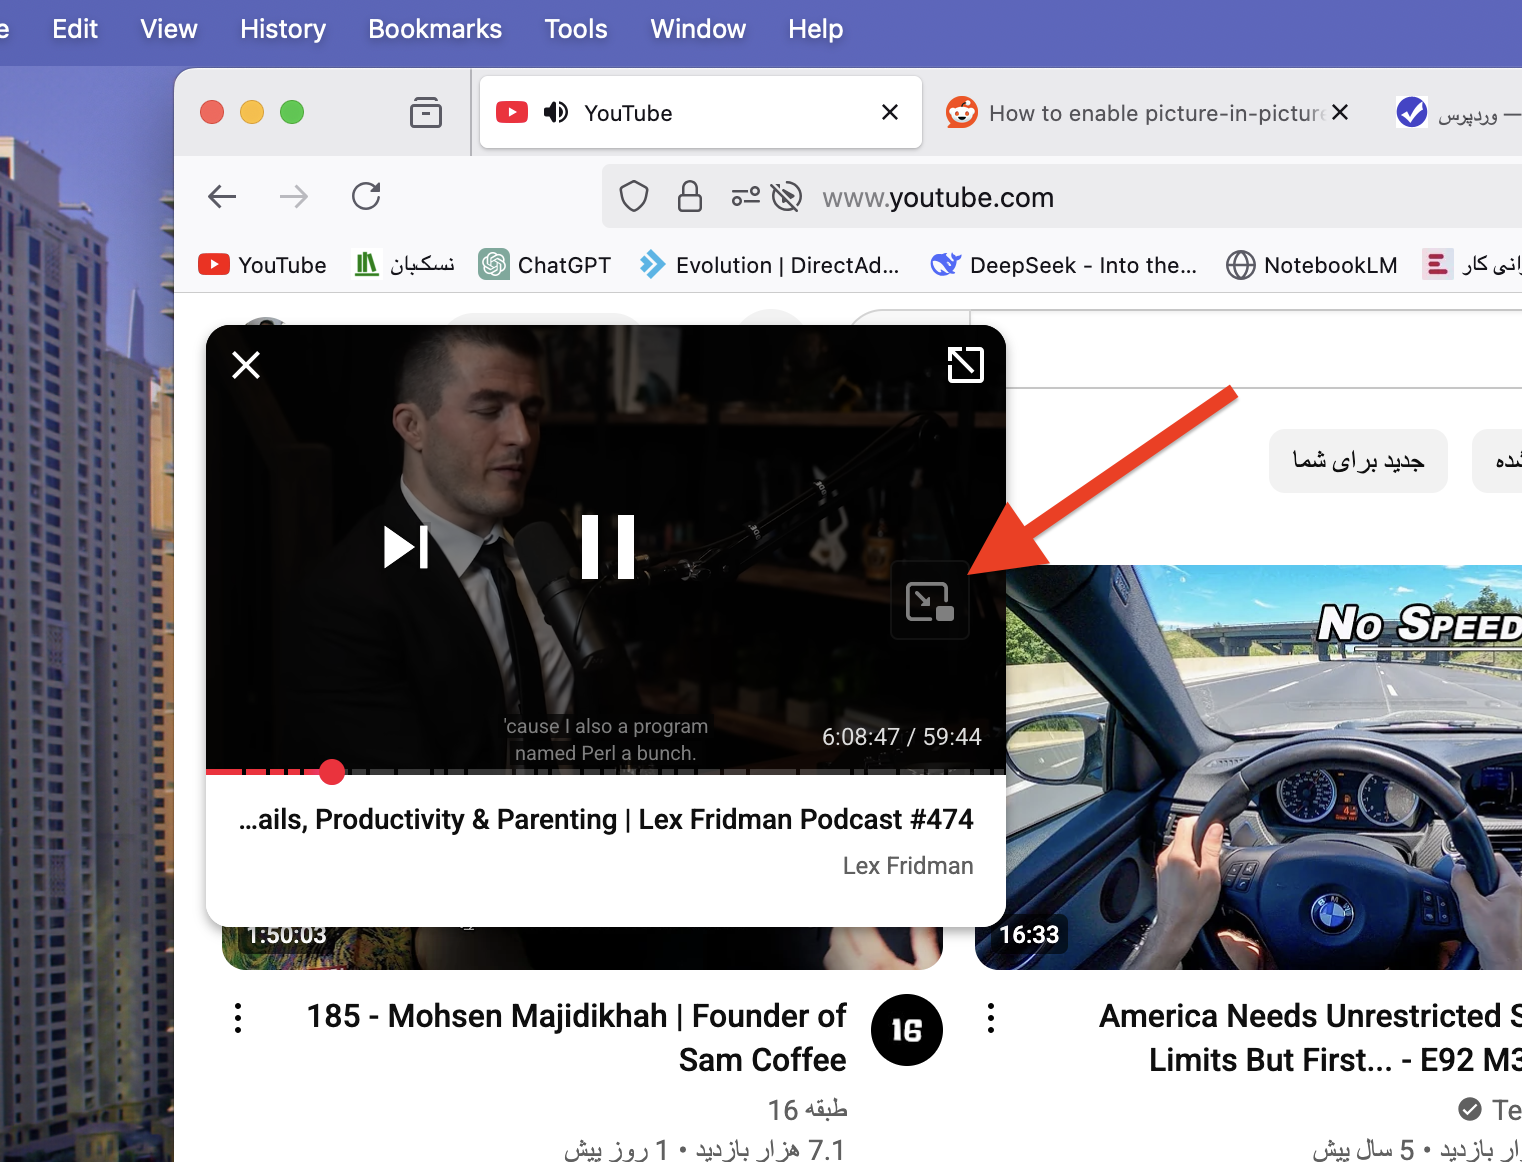Screen dimensions: 1522x1162
Task: Open the ChatGPT bookmark
Action: pyautogui.click(x=545, y=265)
